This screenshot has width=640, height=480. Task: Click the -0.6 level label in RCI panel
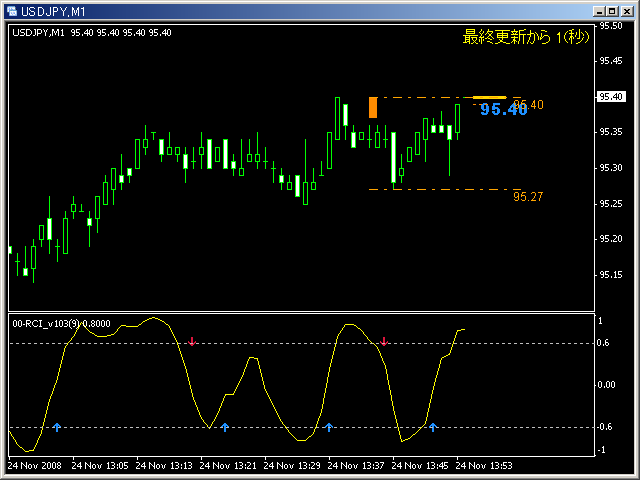click(604, 427)
